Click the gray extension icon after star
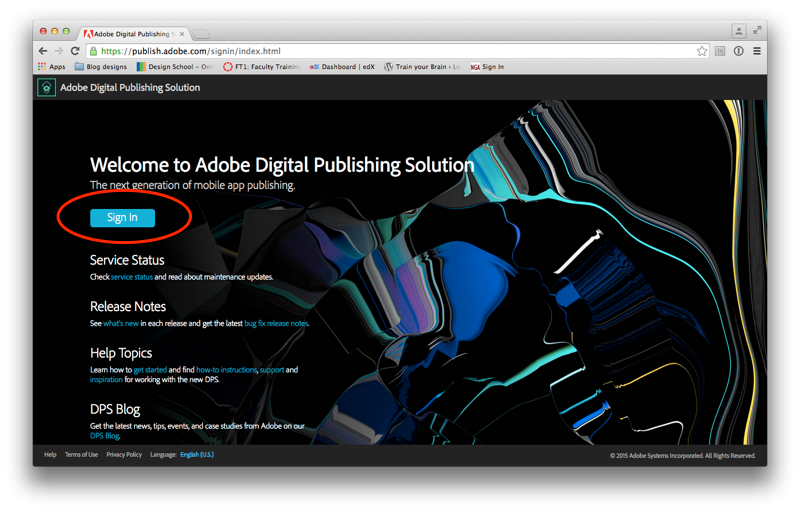This screenshot has height=512, width=800. click(x=720, y=51)
